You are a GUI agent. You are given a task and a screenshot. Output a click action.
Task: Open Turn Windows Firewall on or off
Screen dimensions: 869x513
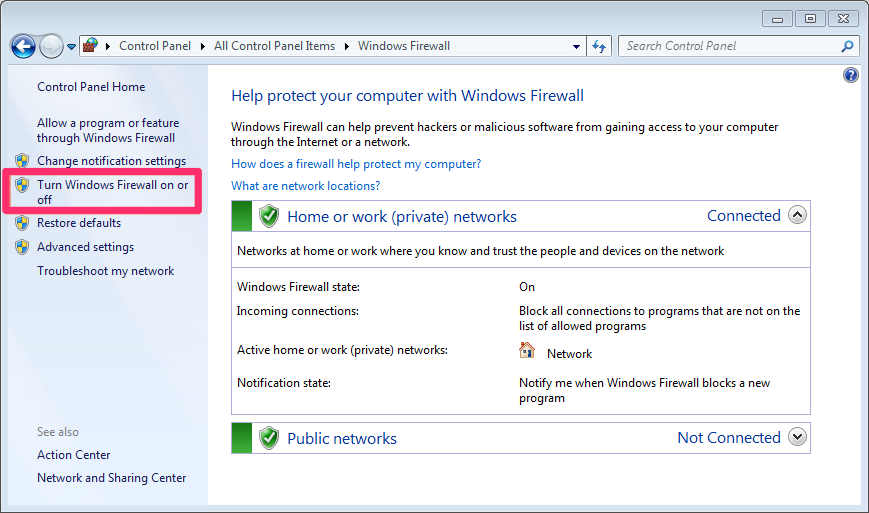[113, 192]
